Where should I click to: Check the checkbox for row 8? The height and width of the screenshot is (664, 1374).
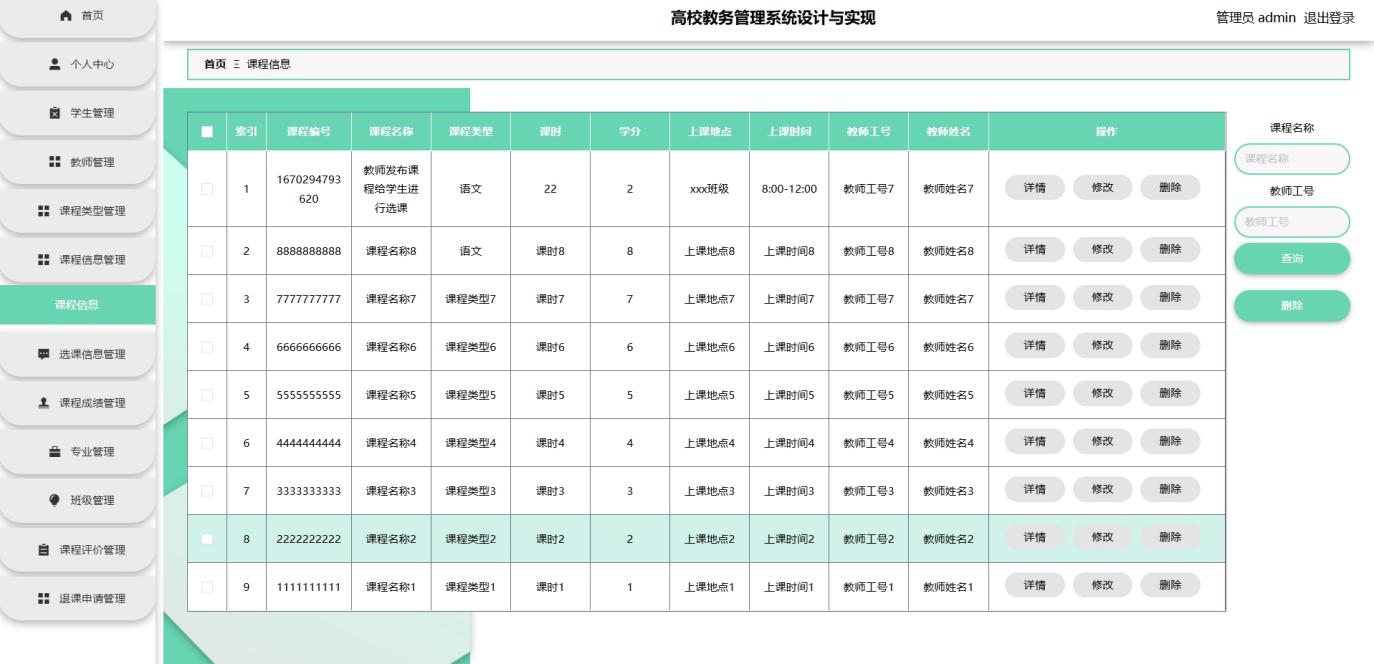click(x=207, y=537)
